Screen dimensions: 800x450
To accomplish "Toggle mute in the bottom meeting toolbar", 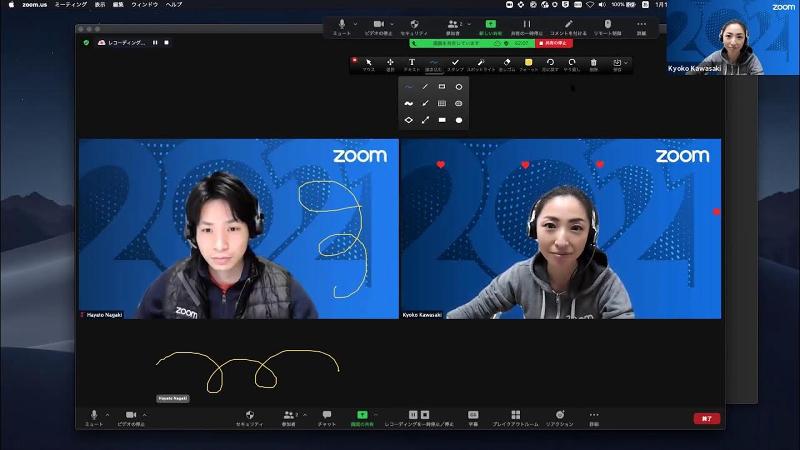I will (94, 416).
